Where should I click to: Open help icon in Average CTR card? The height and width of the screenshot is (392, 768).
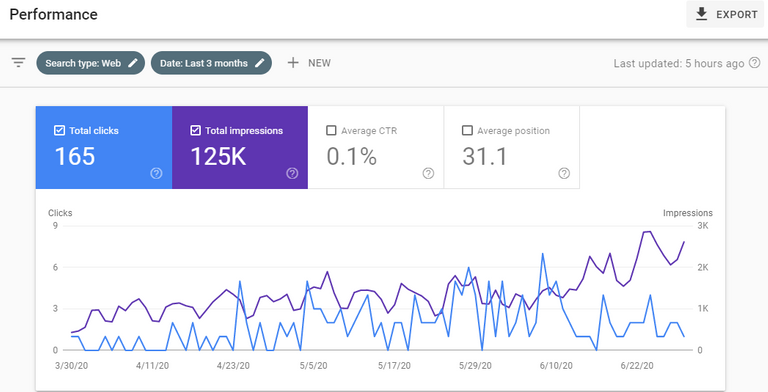pyautogui.click(x=429, y=173)
